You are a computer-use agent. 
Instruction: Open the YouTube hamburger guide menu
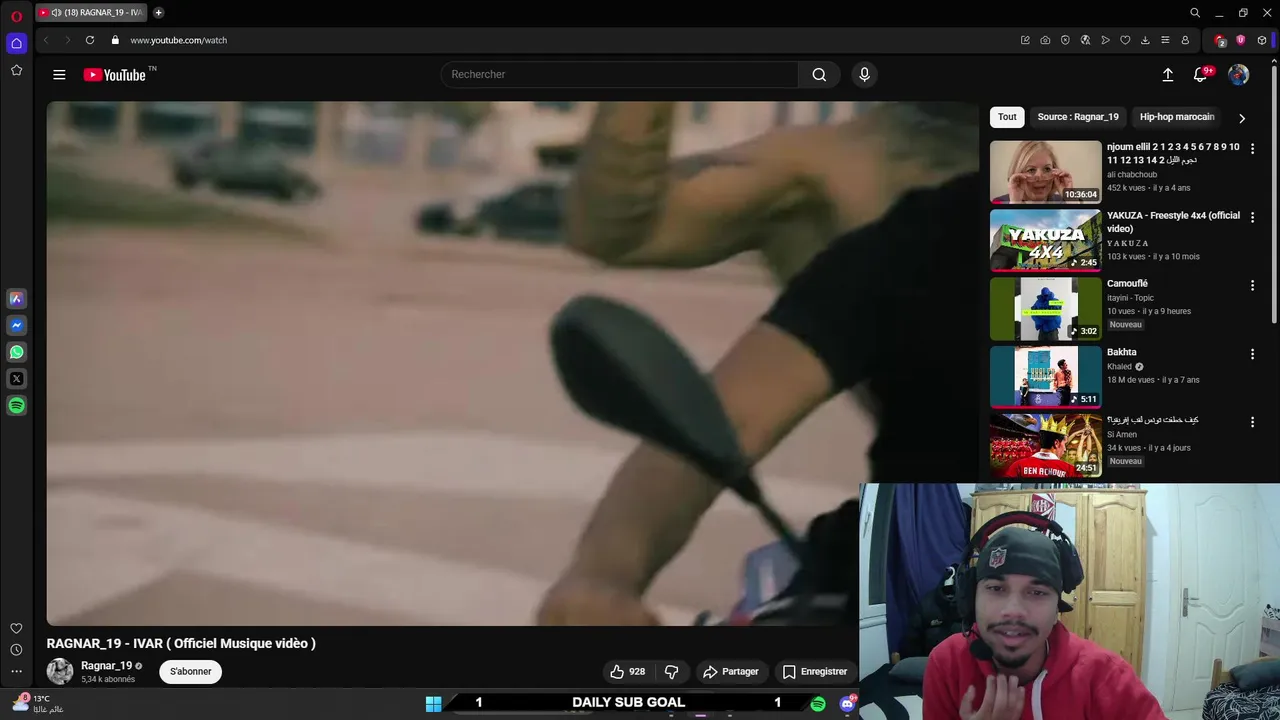pos(59,74)
